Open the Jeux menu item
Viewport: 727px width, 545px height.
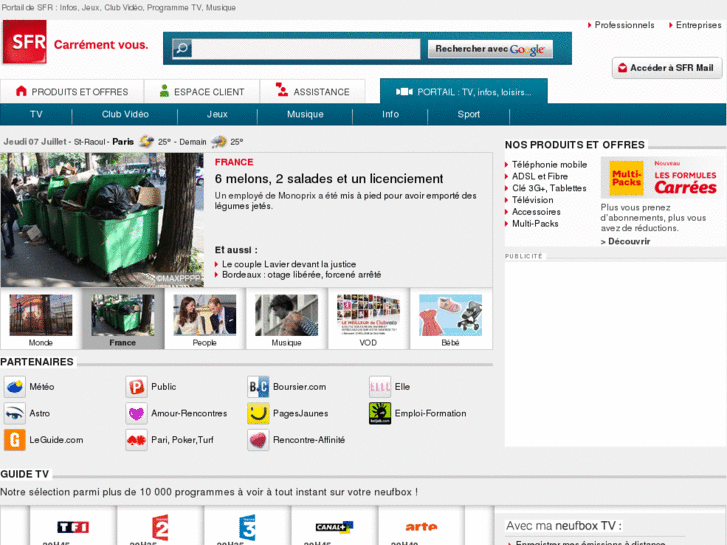click(217, 114)
